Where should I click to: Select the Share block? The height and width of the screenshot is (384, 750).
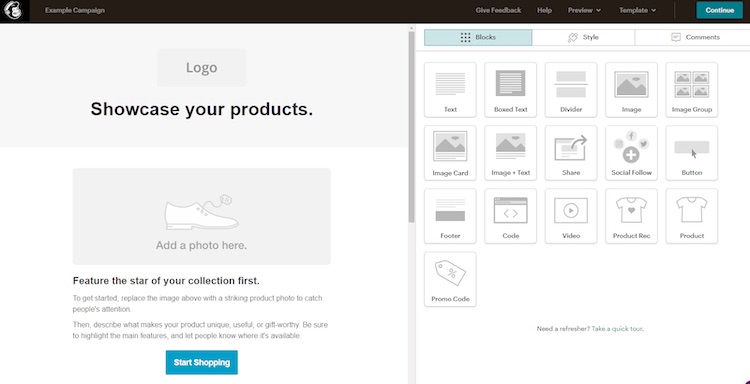pyautogui.click(x=571, y=153)
